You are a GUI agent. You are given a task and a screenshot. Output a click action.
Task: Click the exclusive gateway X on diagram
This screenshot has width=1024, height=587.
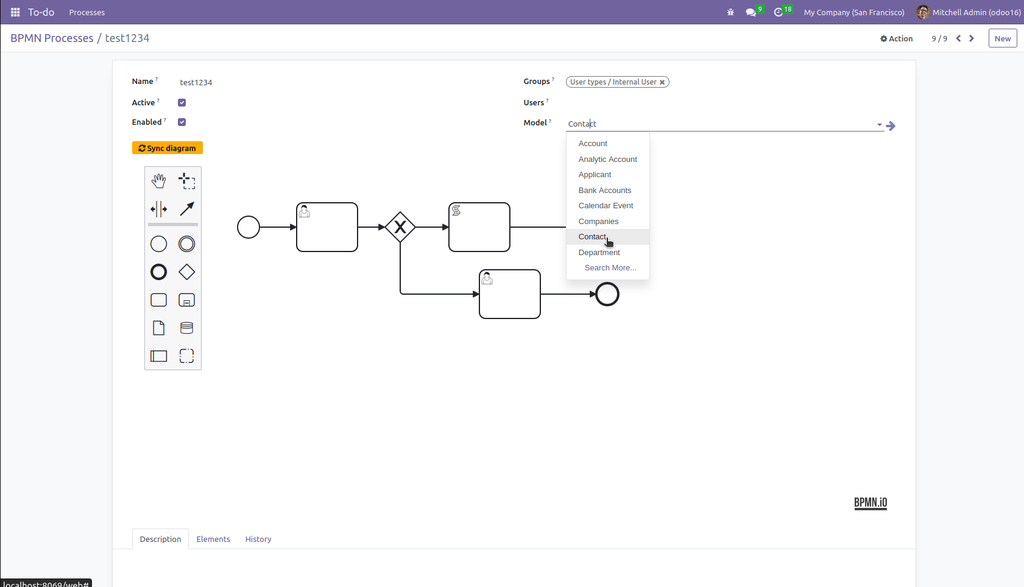tap(400, 227)
